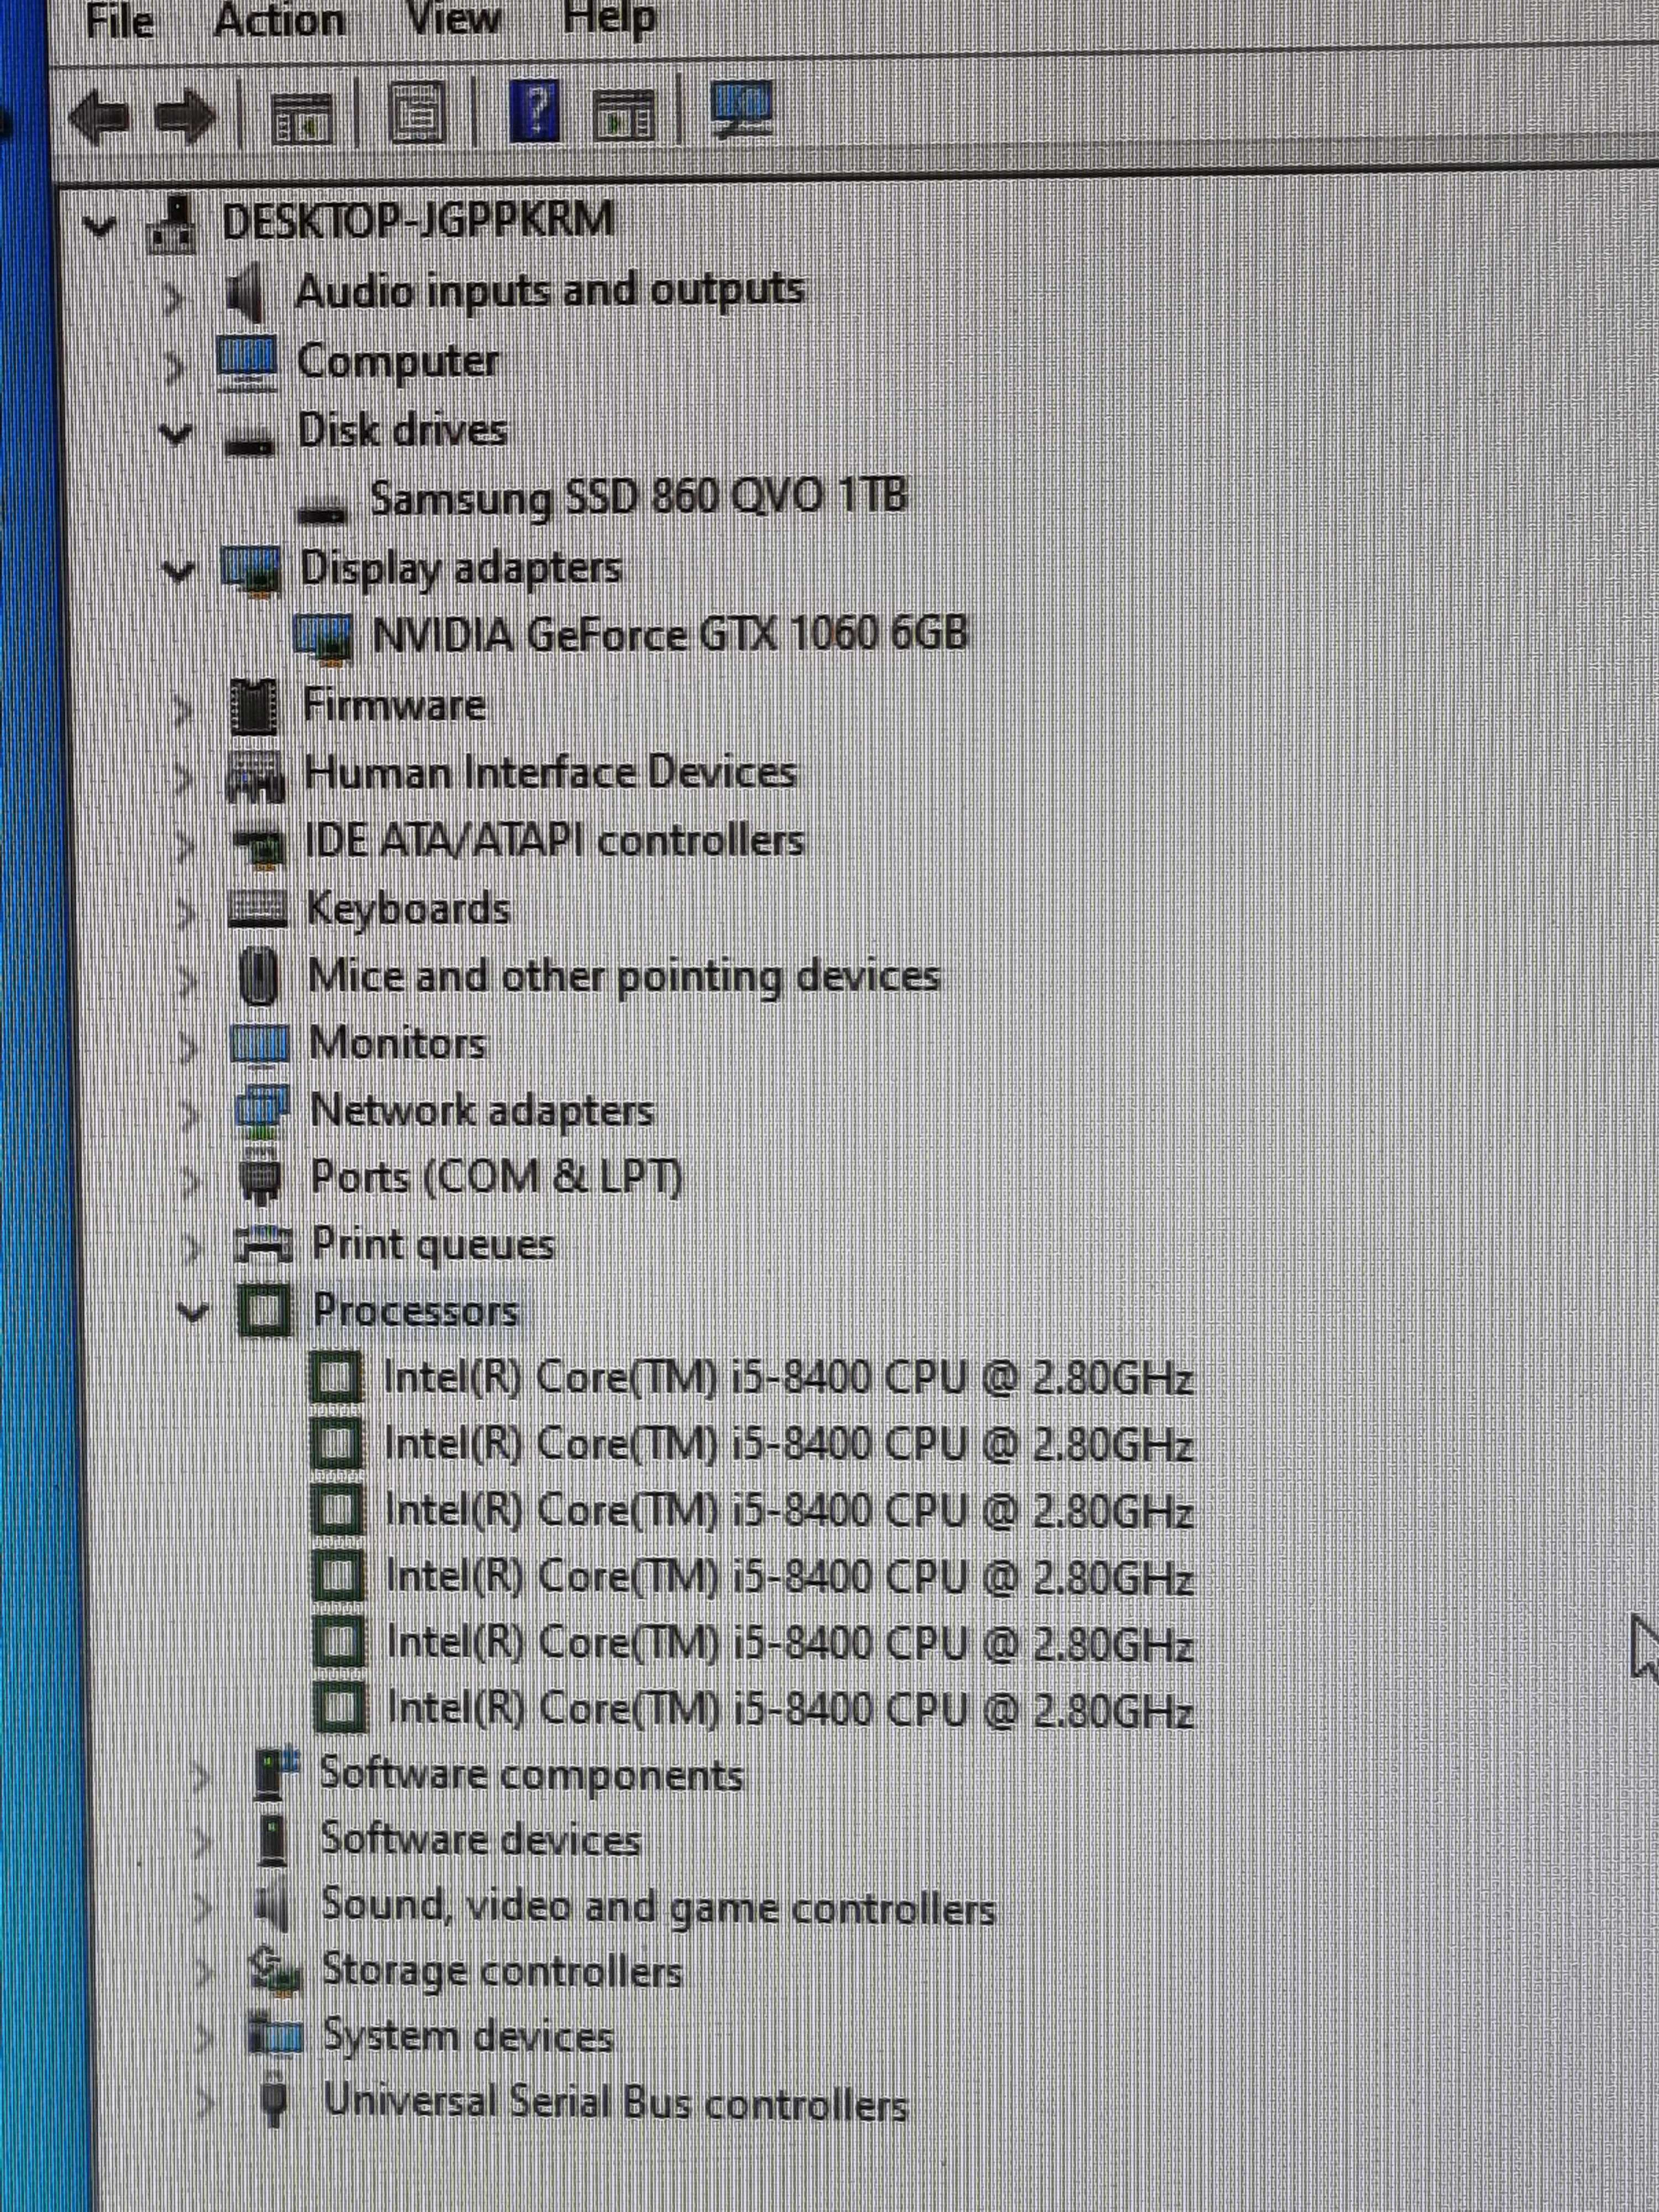Open the Help menu
The width and height of the screenshot is (1659, 2212).
pos(609,17)
